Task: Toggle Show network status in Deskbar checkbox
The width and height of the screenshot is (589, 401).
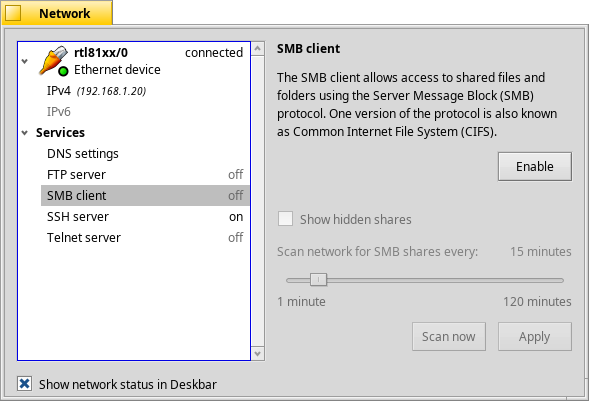Action: click(24, 384)
